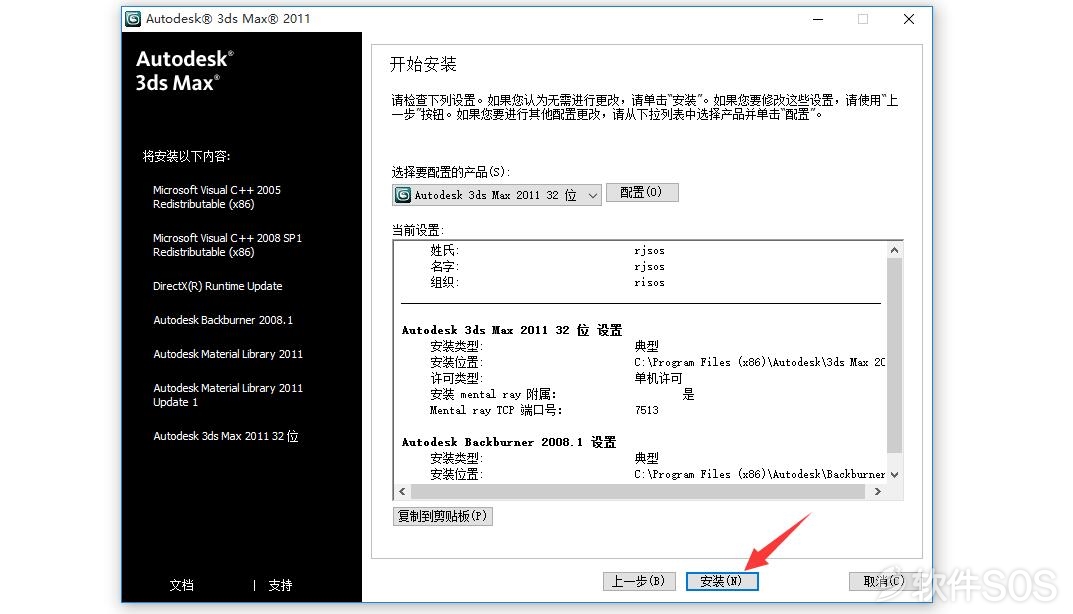
Task: Select 'Autodesk Material Library 2011 Update 1' entry
Action: click(228, 395)
